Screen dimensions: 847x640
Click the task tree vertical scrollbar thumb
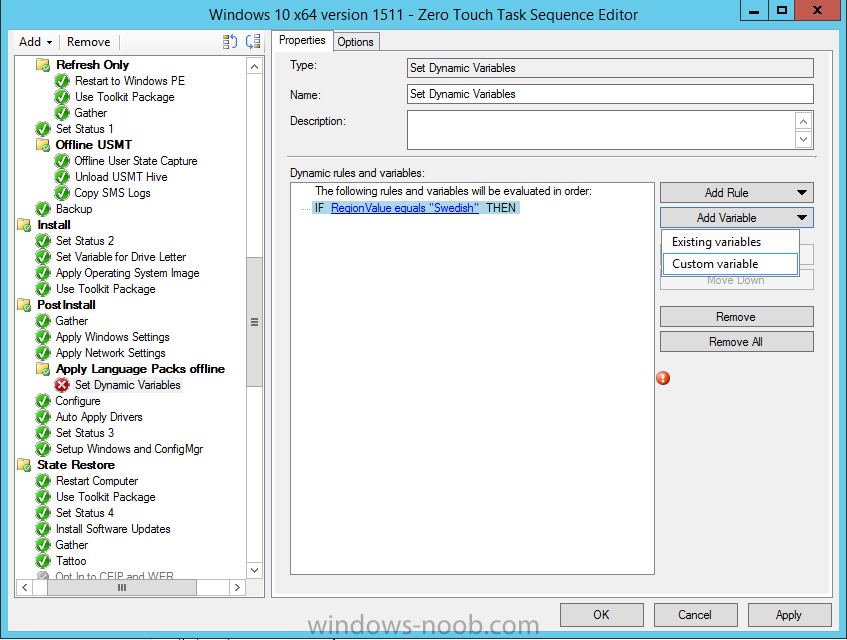(x=254, y=322)
